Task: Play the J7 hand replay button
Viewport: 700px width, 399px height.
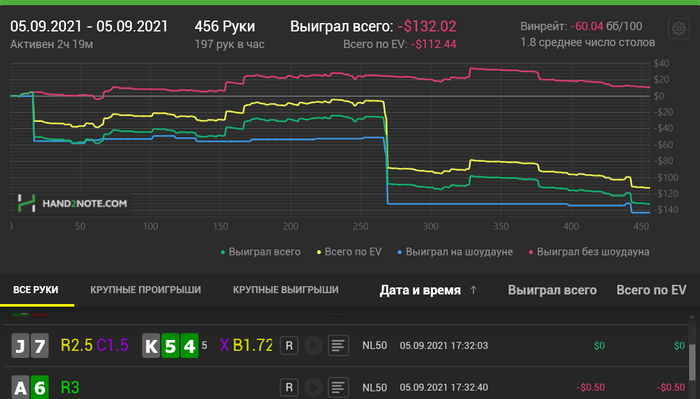Action: click(313, 345)
